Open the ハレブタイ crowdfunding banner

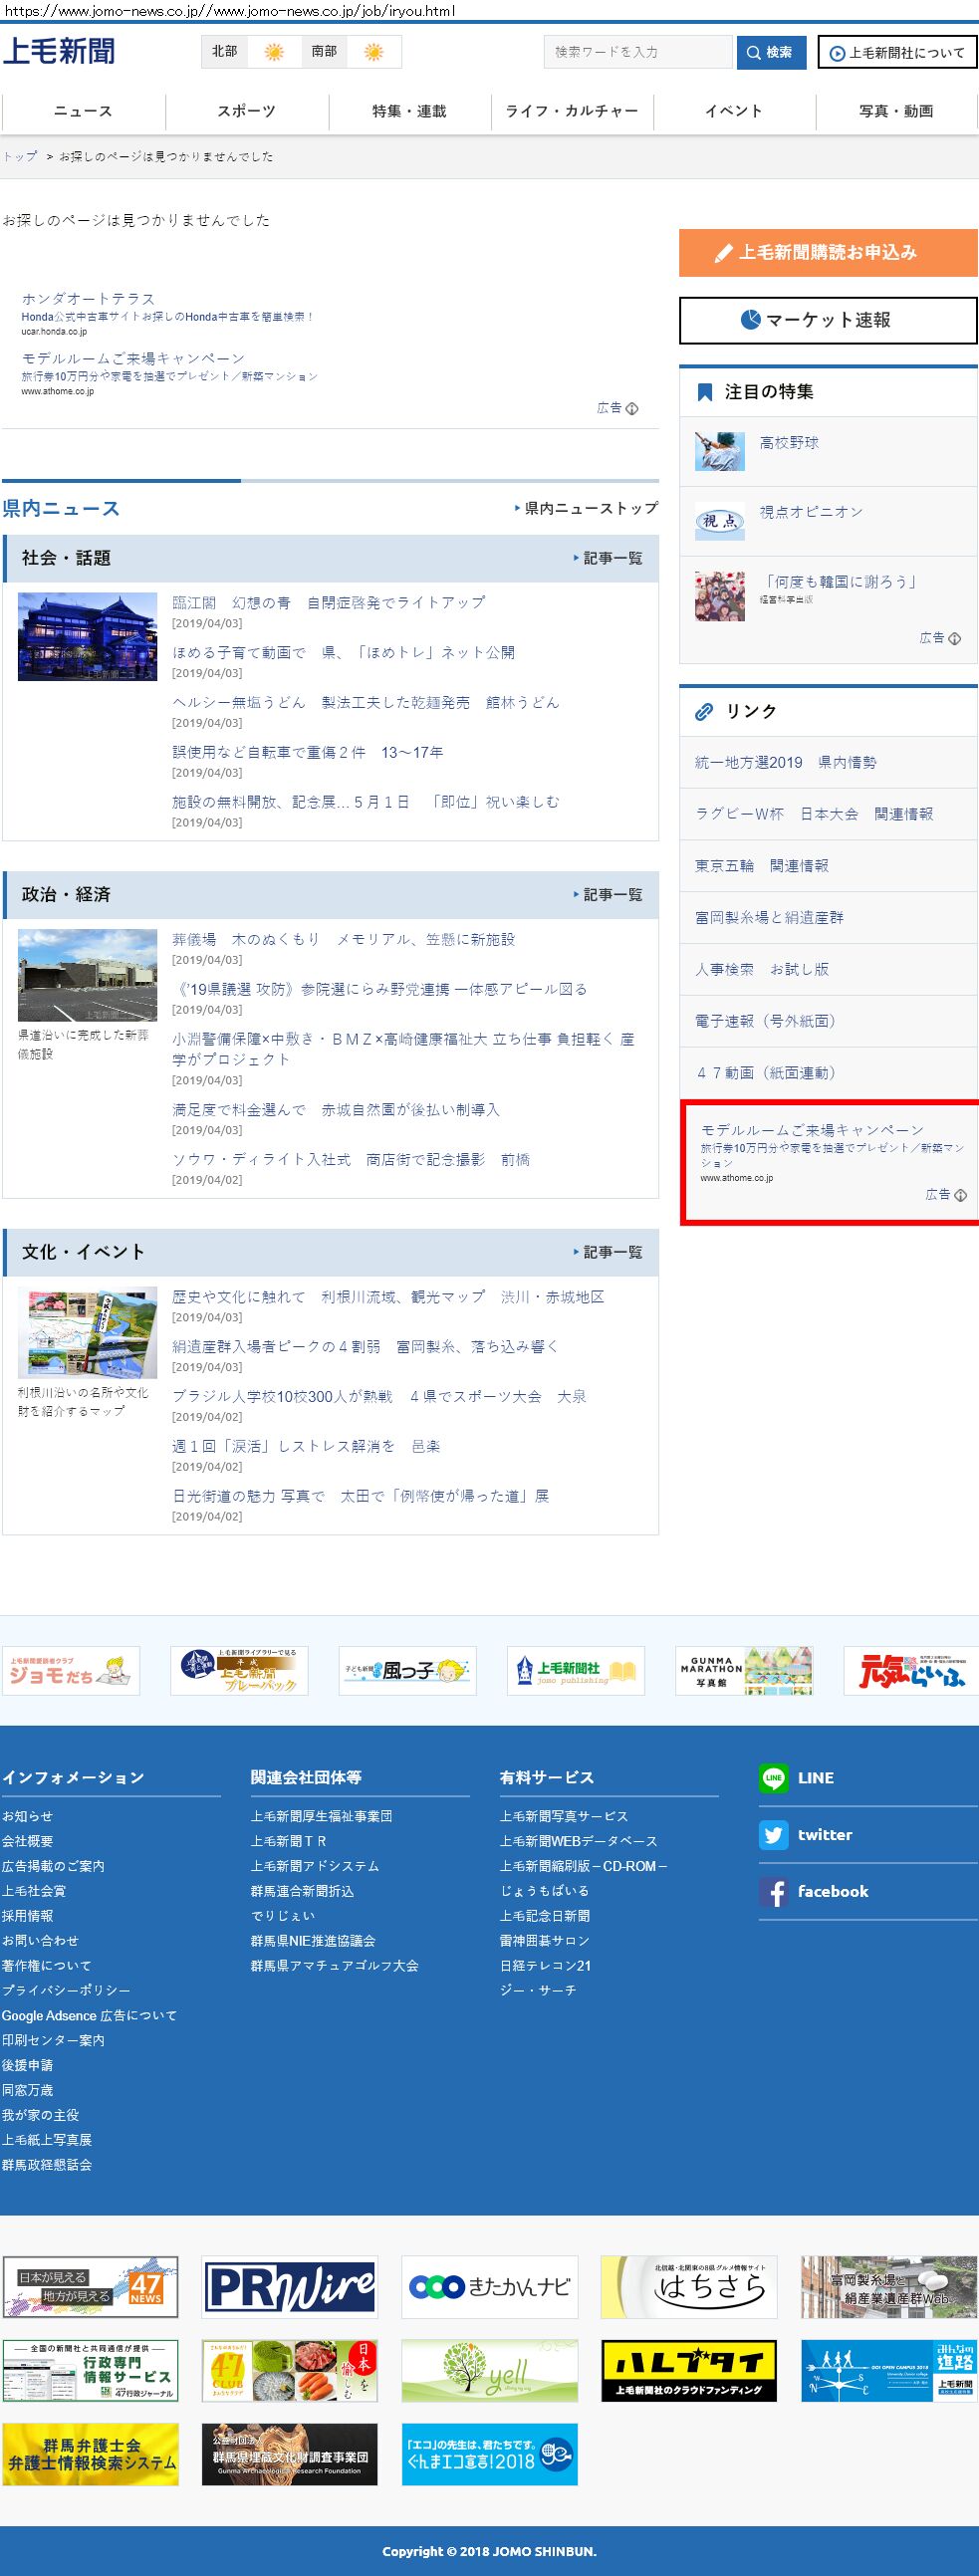click(689, 2370)
